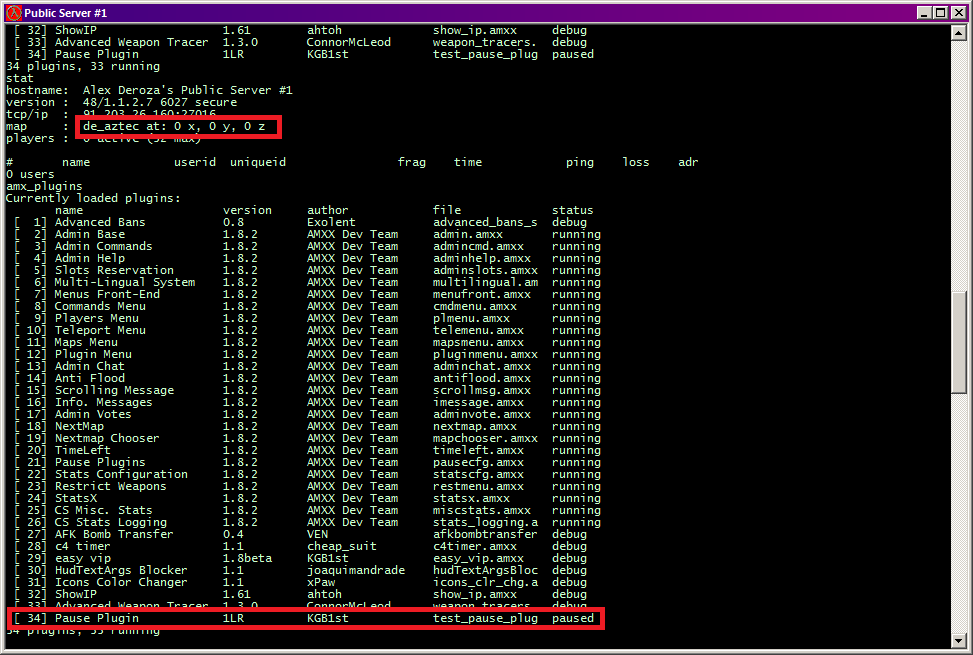Click the 'Advanced Bans' plugin name
Image resolution: width=973 pixels, height=655 pixels.
[100, 222]
